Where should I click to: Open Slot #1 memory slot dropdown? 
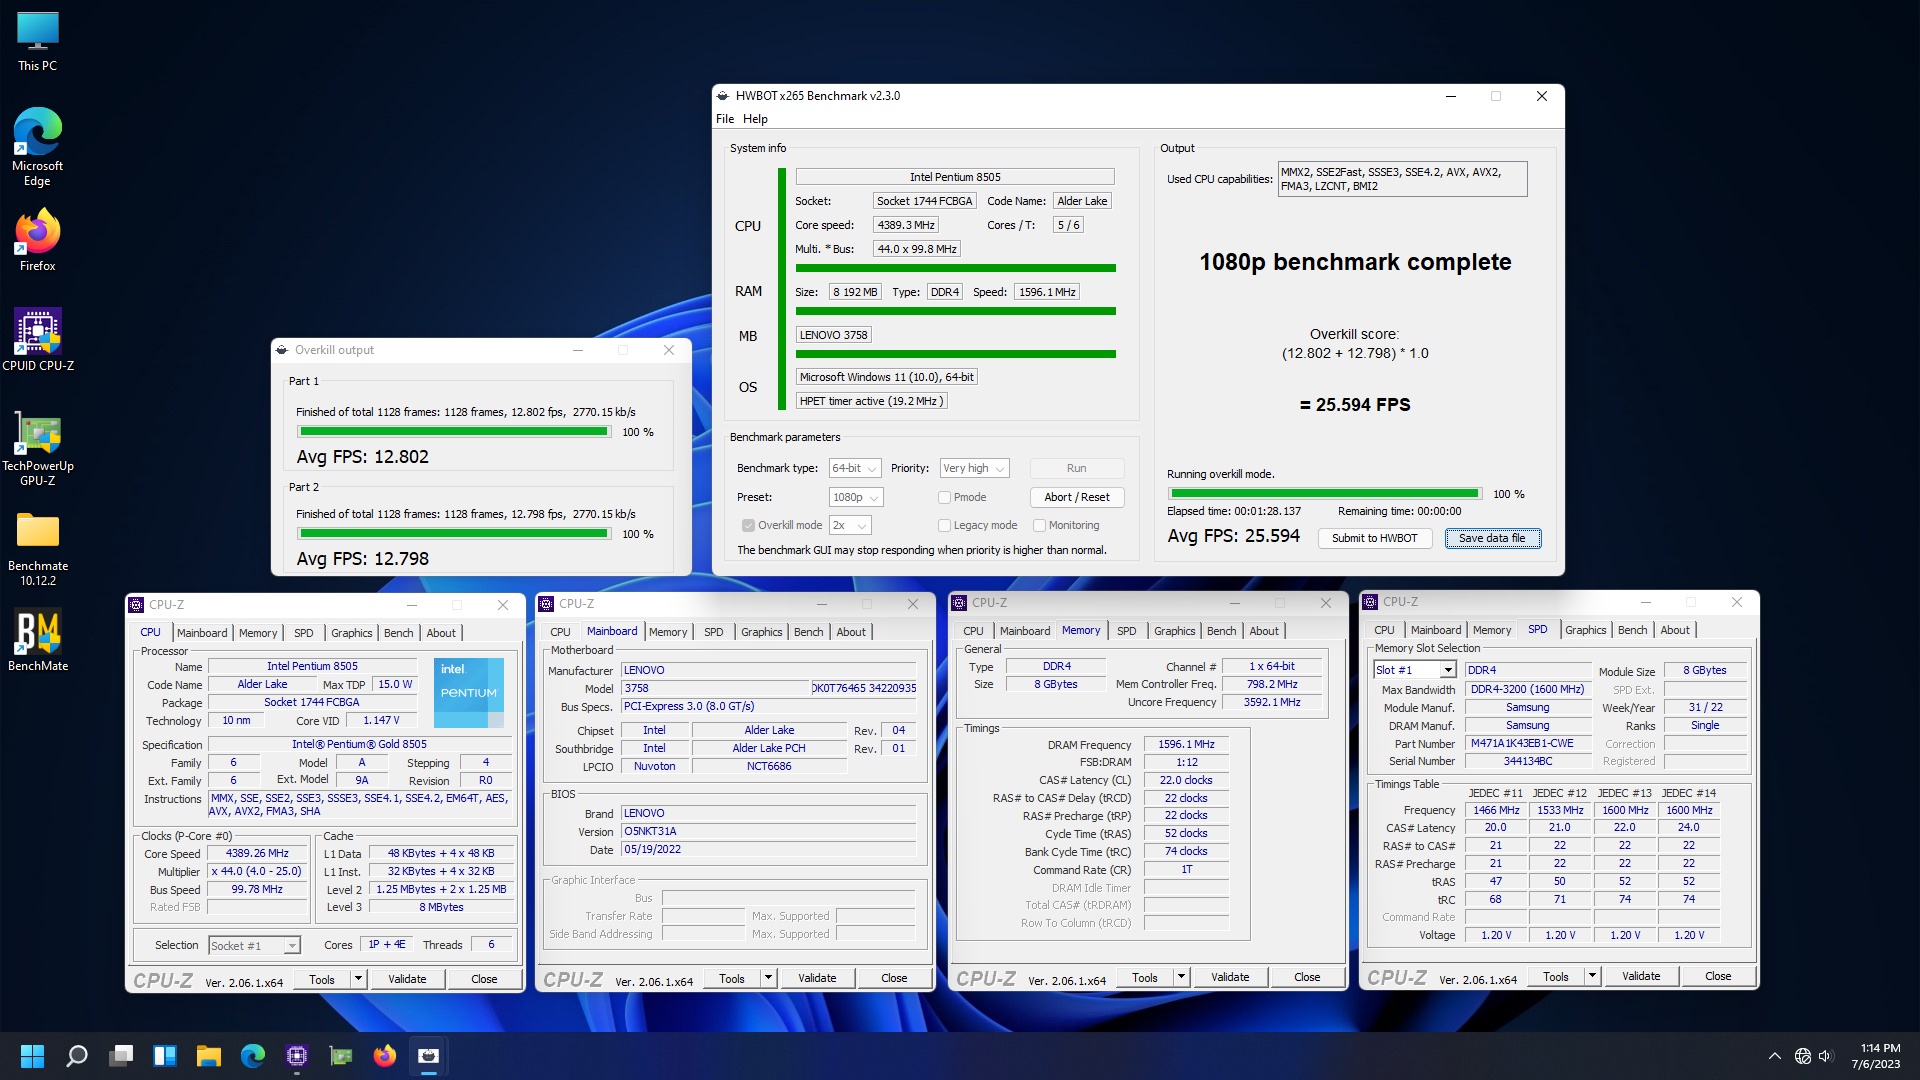[1414, 670]
